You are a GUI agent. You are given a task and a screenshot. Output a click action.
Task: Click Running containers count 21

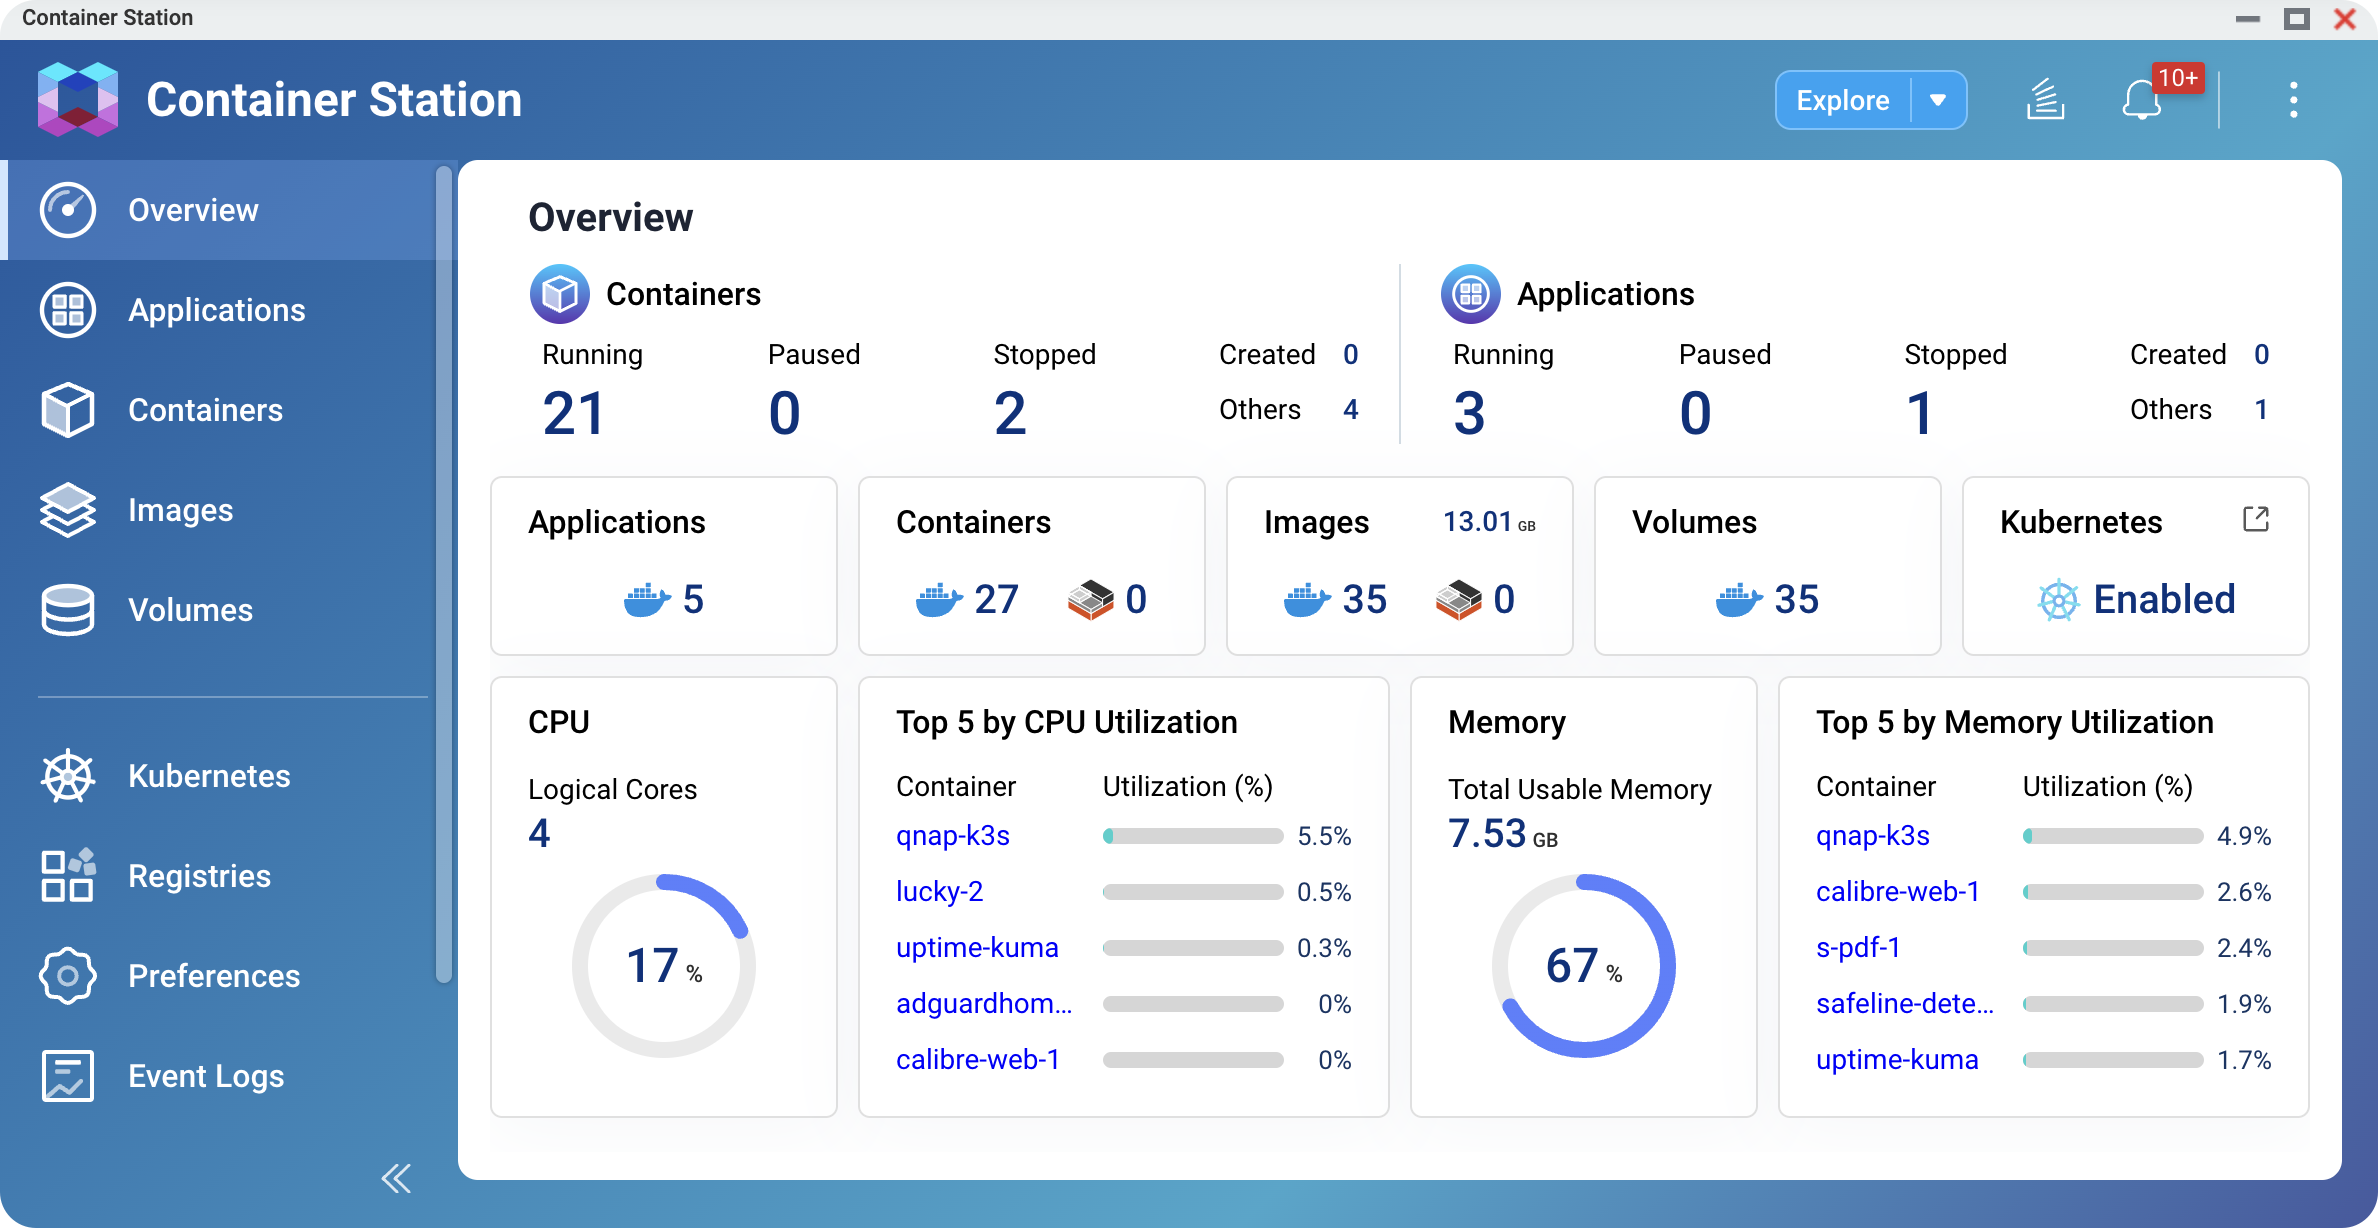(574, 413)
